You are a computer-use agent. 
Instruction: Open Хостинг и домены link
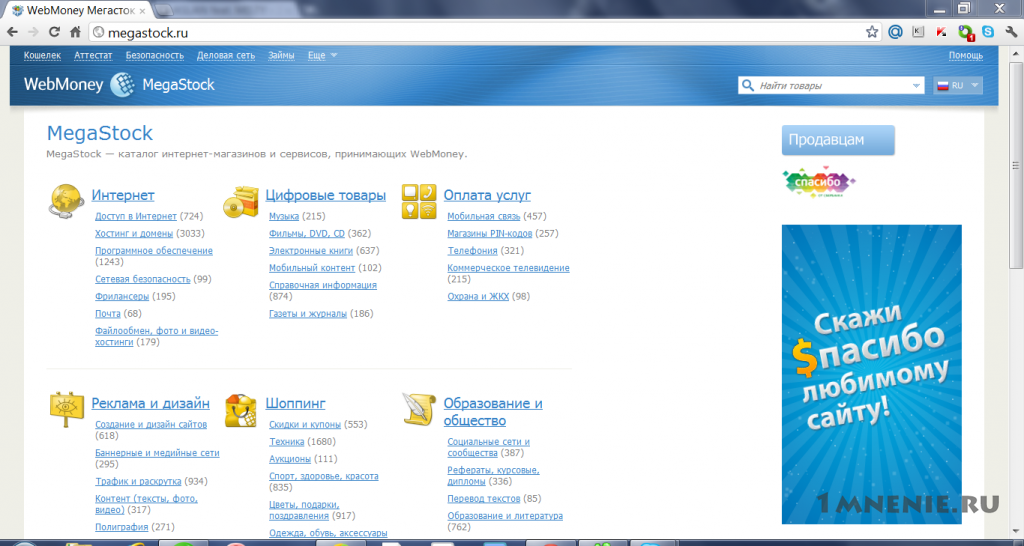134,233
